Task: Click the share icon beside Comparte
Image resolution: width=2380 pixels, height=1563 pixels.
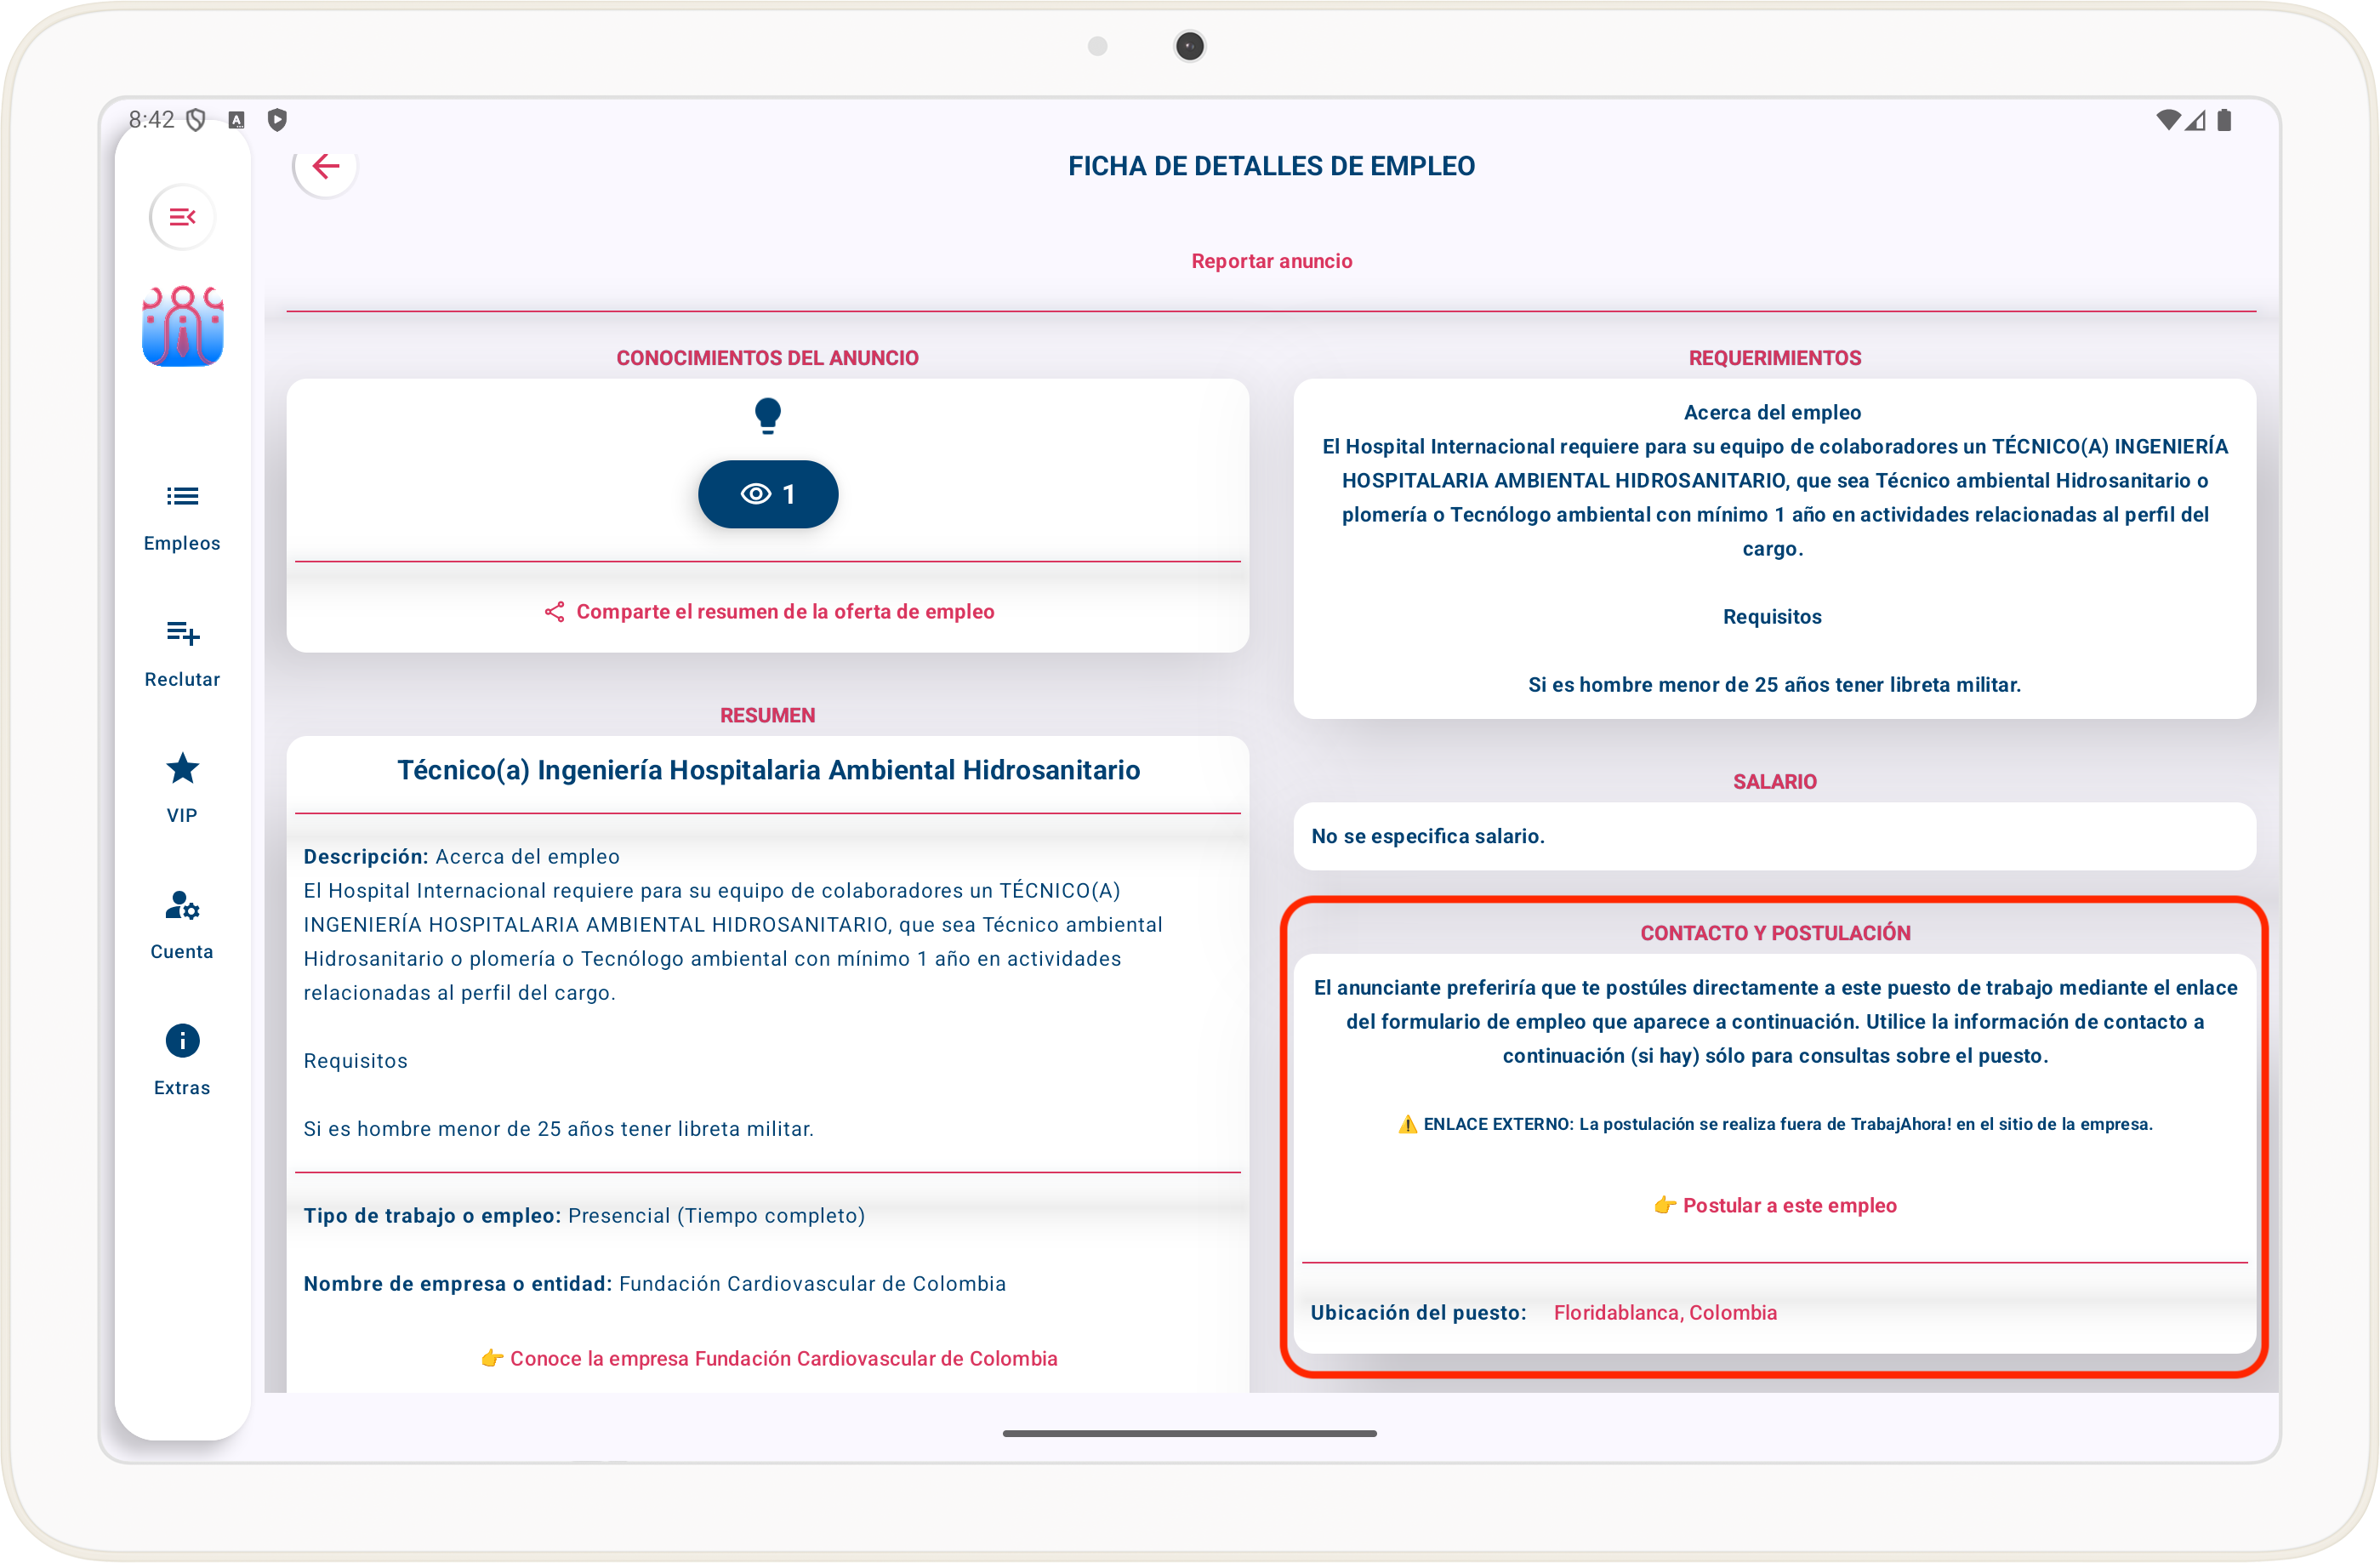Action: tap(554, 612)
